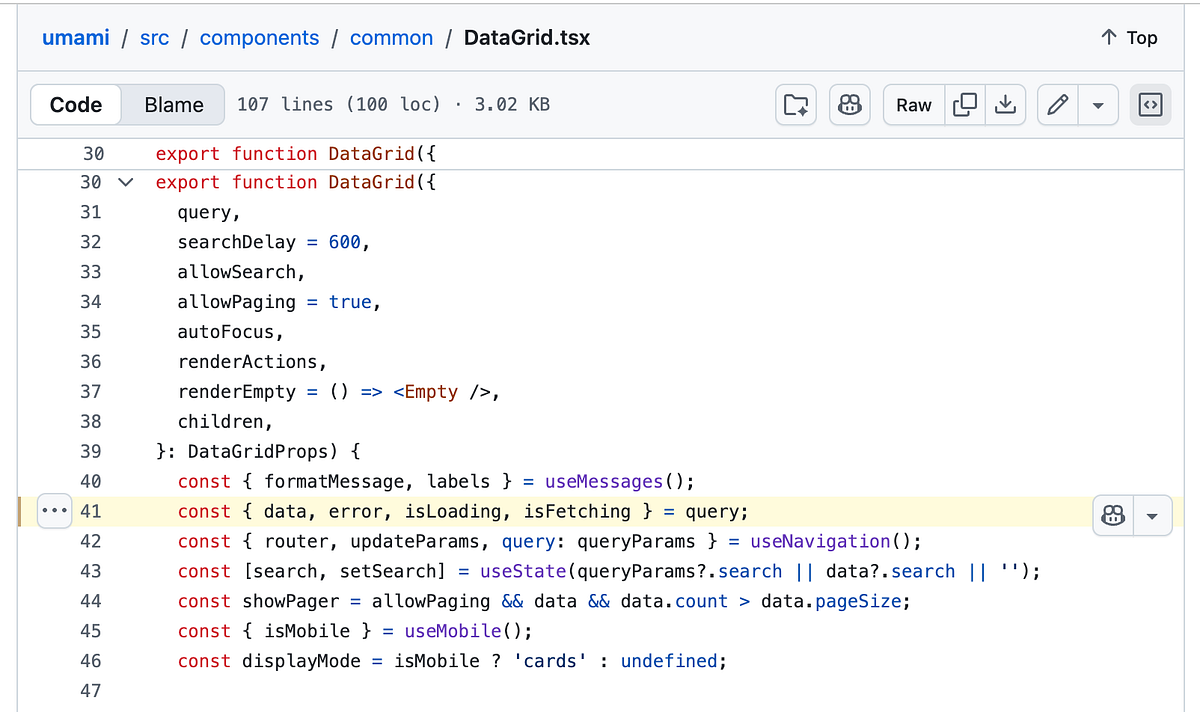Viewport: 1200px width, 712px height.
Task: Click the renderActions parameter on line 36
Action: [x=248, y=362]
